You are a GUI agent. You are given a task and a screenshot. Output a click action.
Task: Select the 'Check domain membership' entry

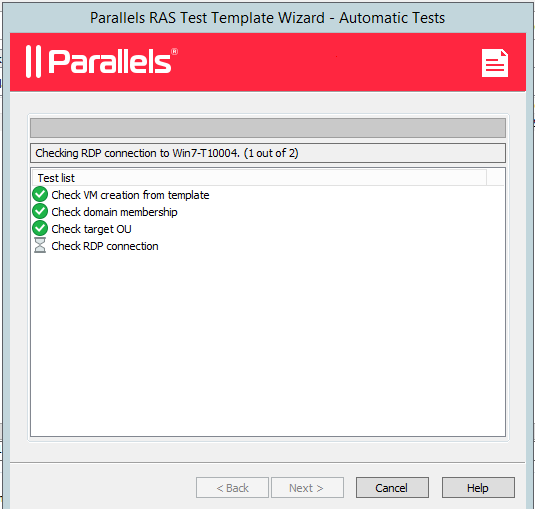114,212
